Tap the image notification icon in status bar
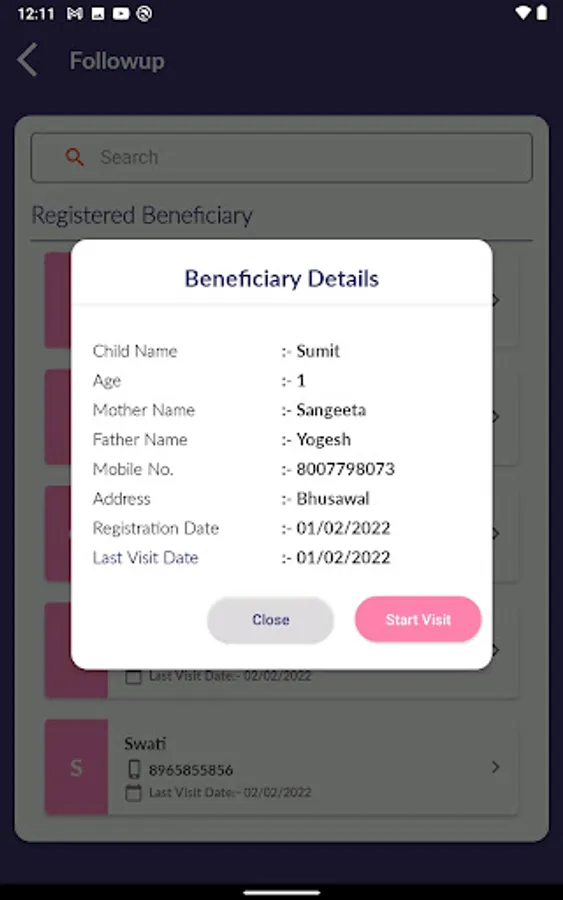The height and width of the screenshot is (900, 563). tap(98, 13)
